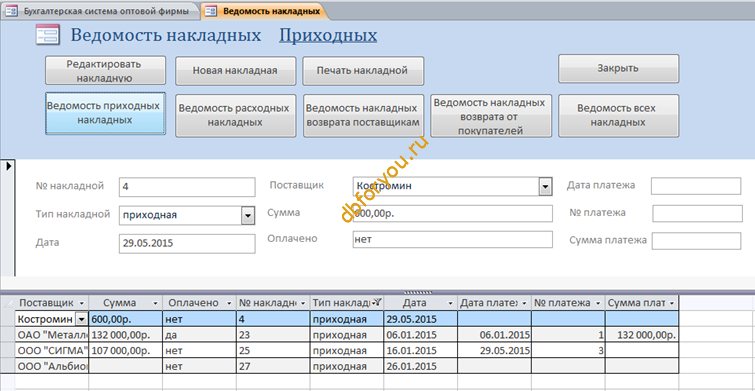Click the Приходных heading text
This screenshot has width=755, height=391.
click(328, 35)
